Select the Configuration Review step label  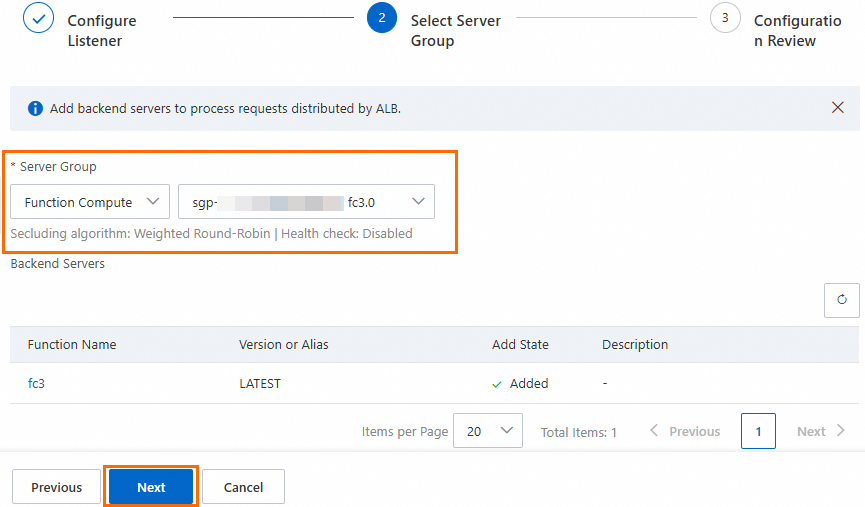(x=797, y=30)
